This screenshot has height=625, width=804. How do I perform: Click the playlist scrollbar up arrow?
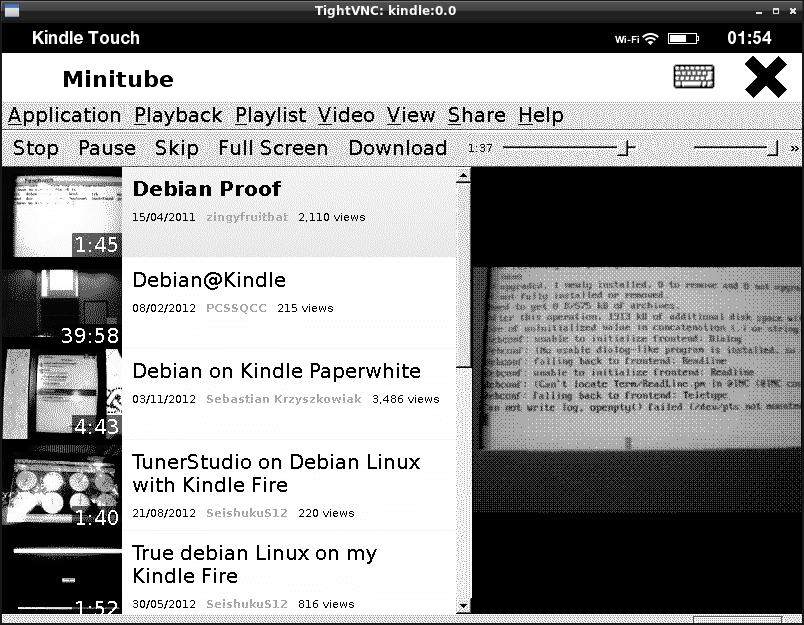(464, 176)
